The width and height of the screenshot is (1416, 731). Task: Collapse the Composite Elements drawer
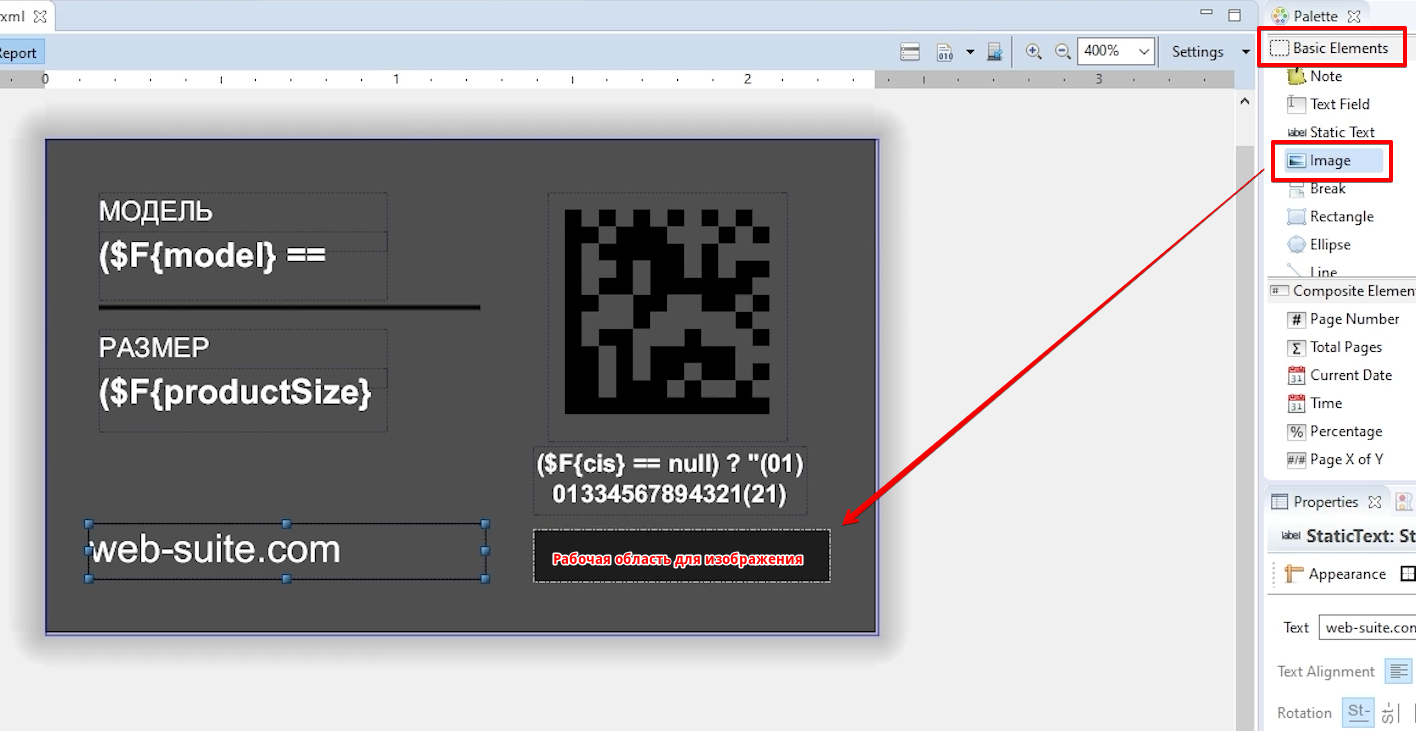click(1342, 291)
